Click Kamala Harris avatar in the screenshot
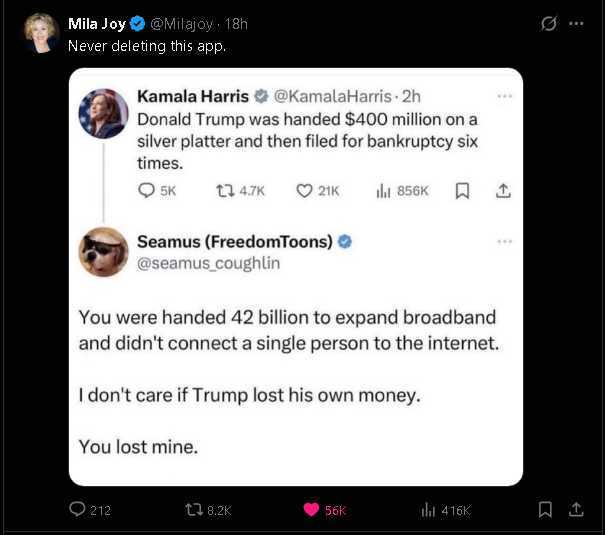 coord(104,113)
